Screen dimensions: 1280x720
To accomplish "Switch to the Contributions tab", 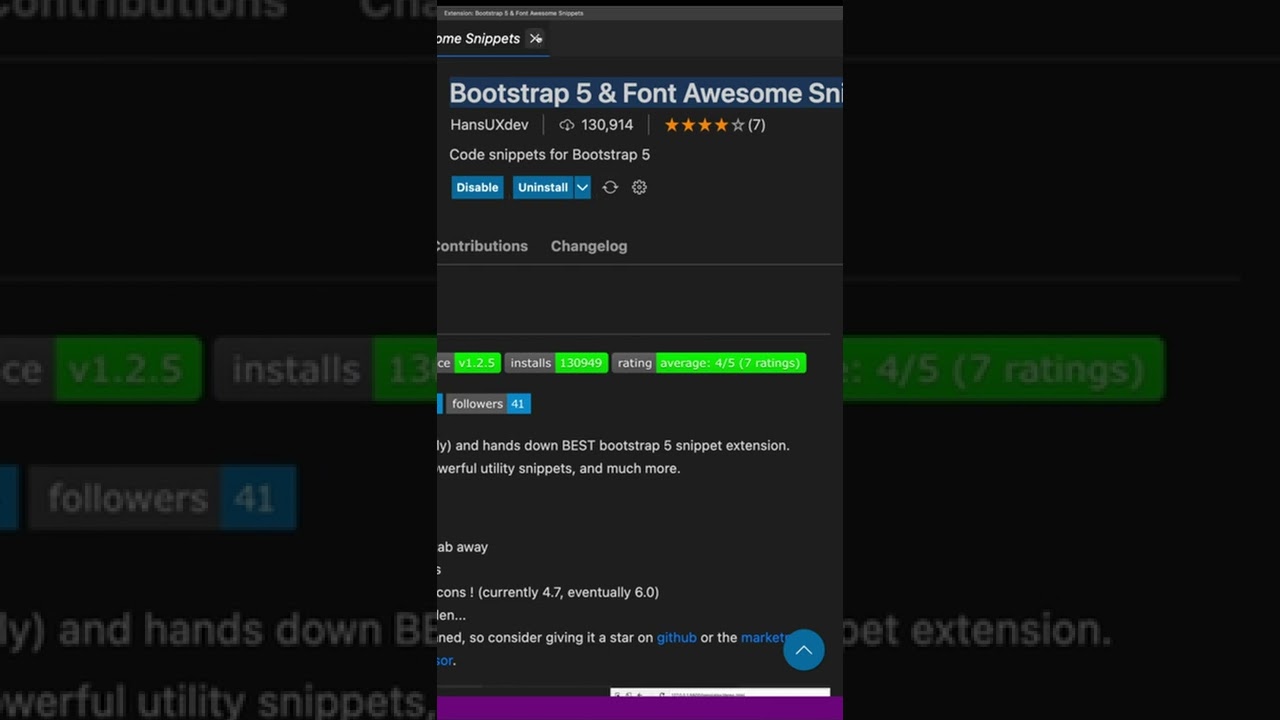I will [x=482, y=246].
